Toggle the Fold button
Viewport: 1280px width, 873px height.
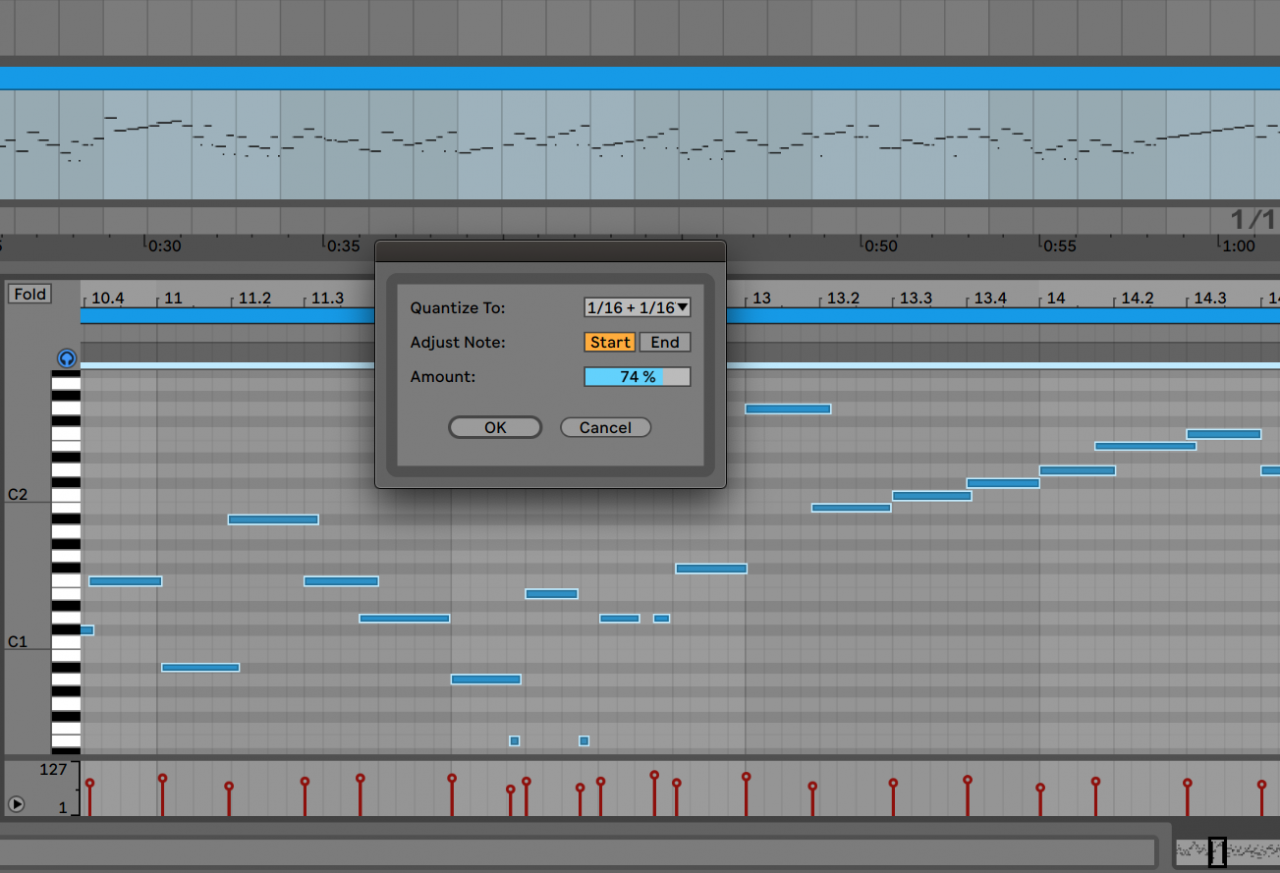[x=29, y=293]
